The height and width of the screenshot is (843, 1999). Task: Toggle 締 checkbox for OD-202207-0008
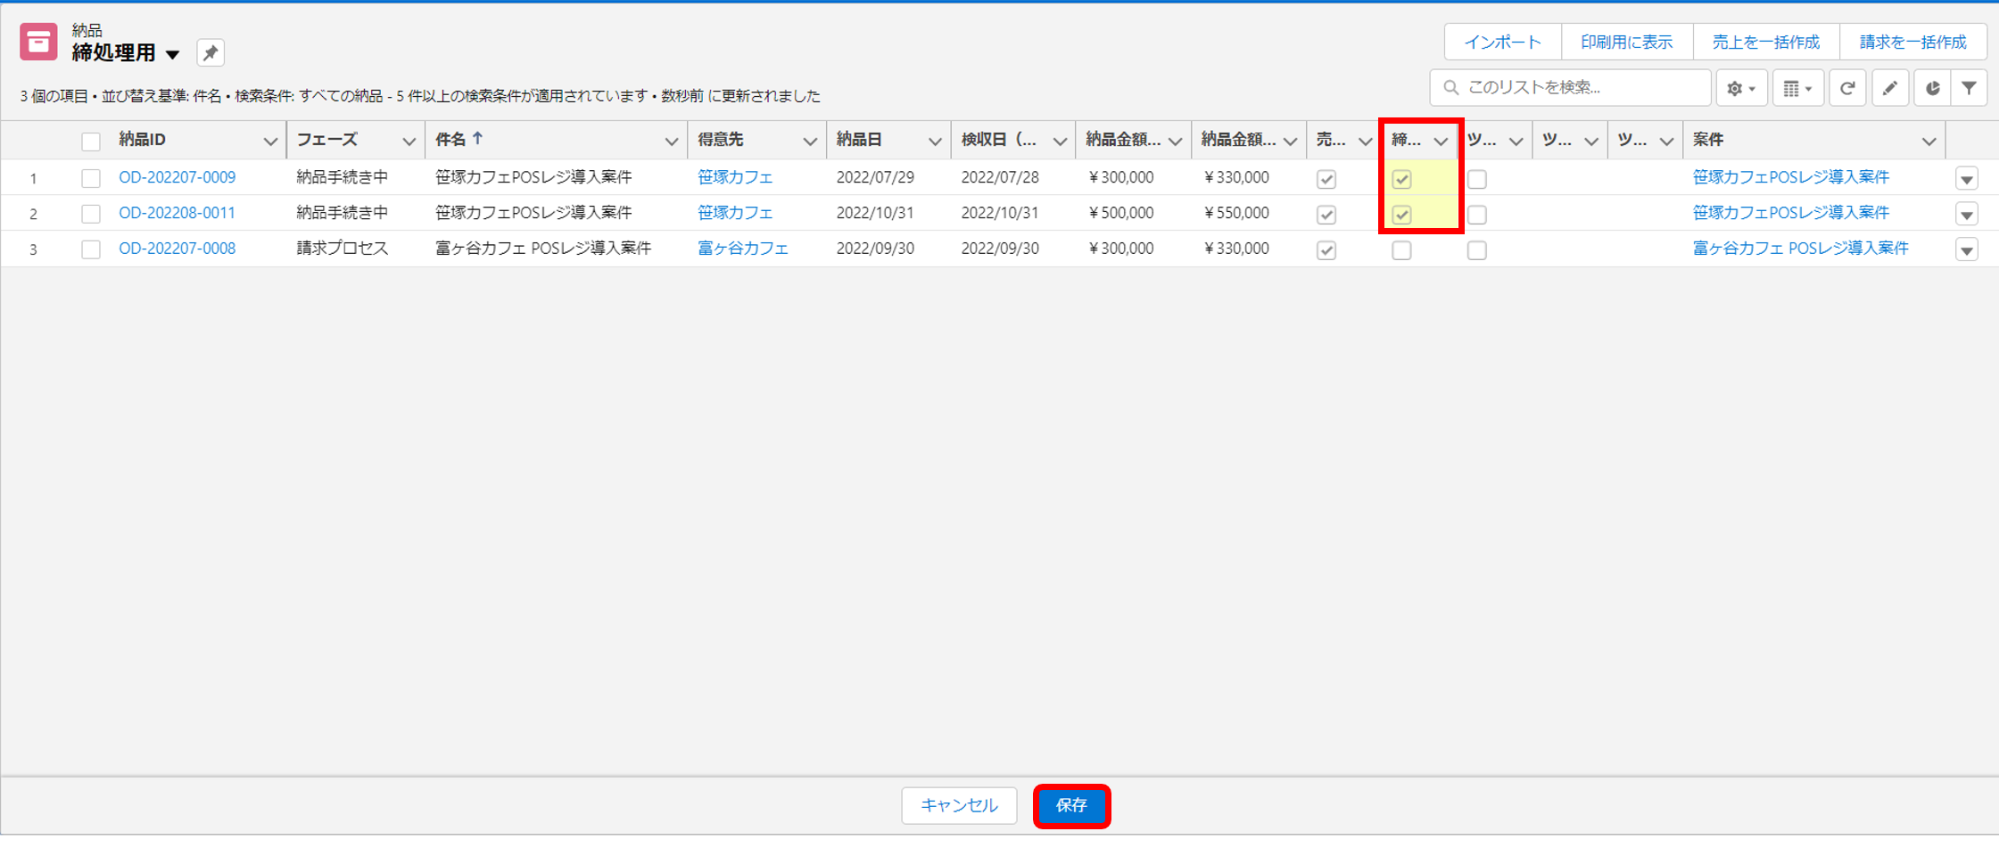pyautogui.click(x=1402, y=250)
